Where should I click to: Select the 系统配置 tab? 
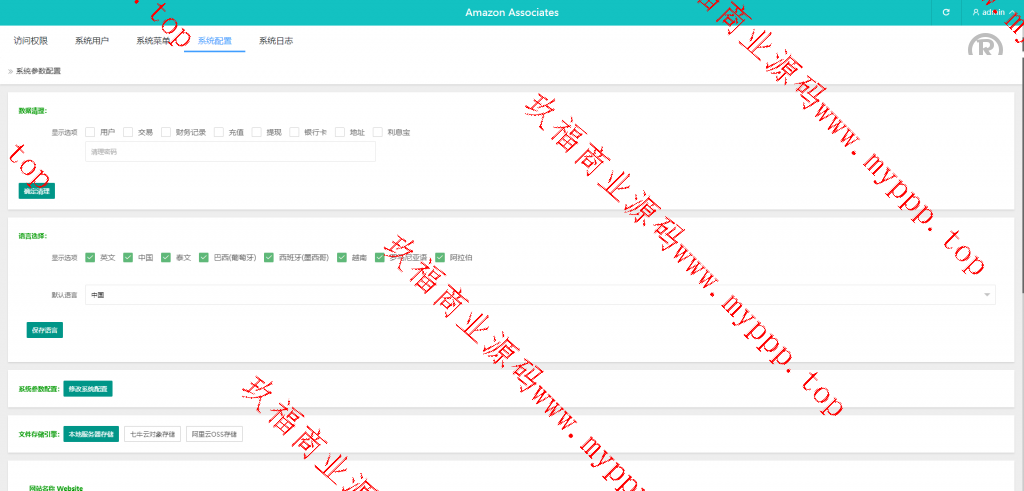click(x=214, y=41)
